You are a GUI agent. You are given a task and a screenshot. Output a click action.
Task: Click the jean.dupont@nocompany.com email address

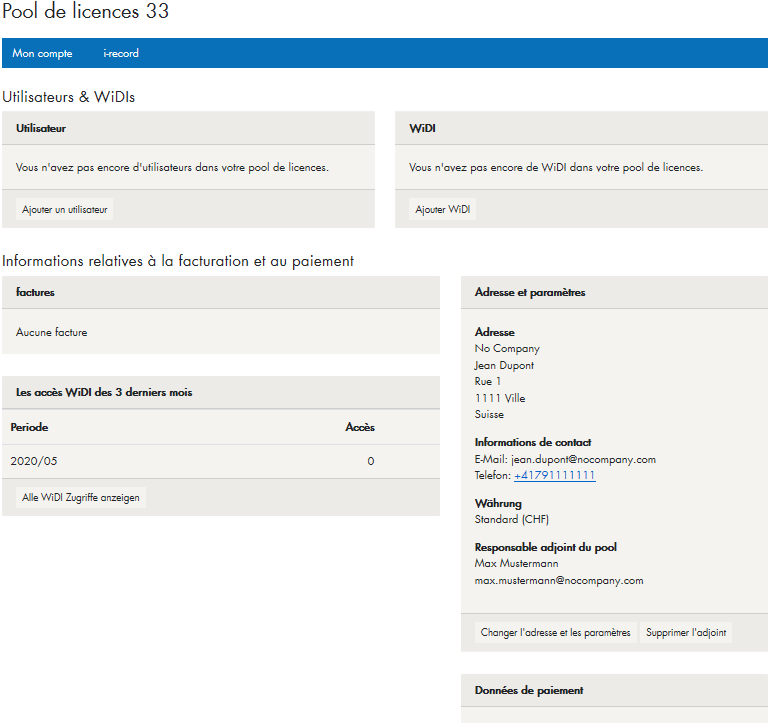point(583,460)
